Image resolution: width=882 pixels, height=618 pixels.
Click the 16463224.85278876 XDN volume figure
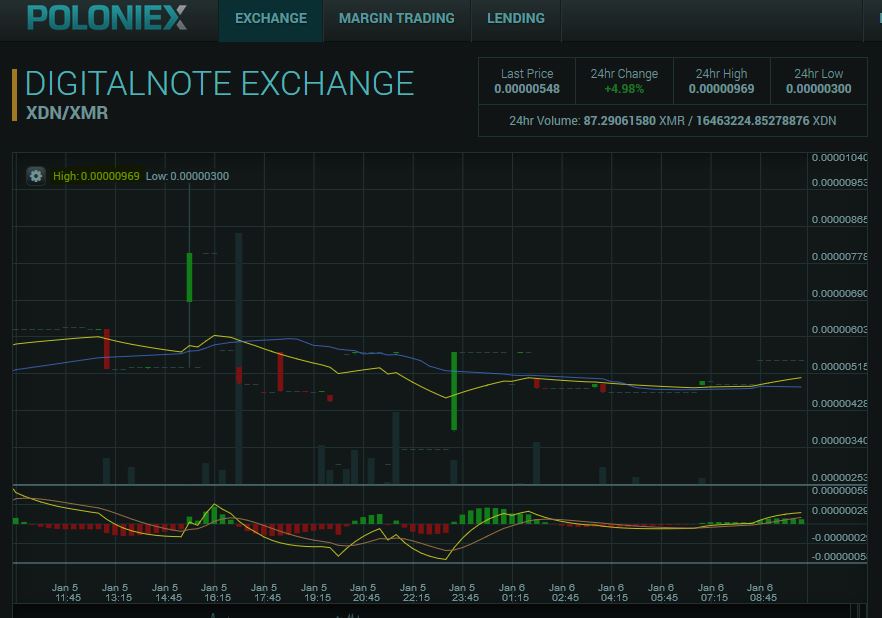[x=766, y=121]
